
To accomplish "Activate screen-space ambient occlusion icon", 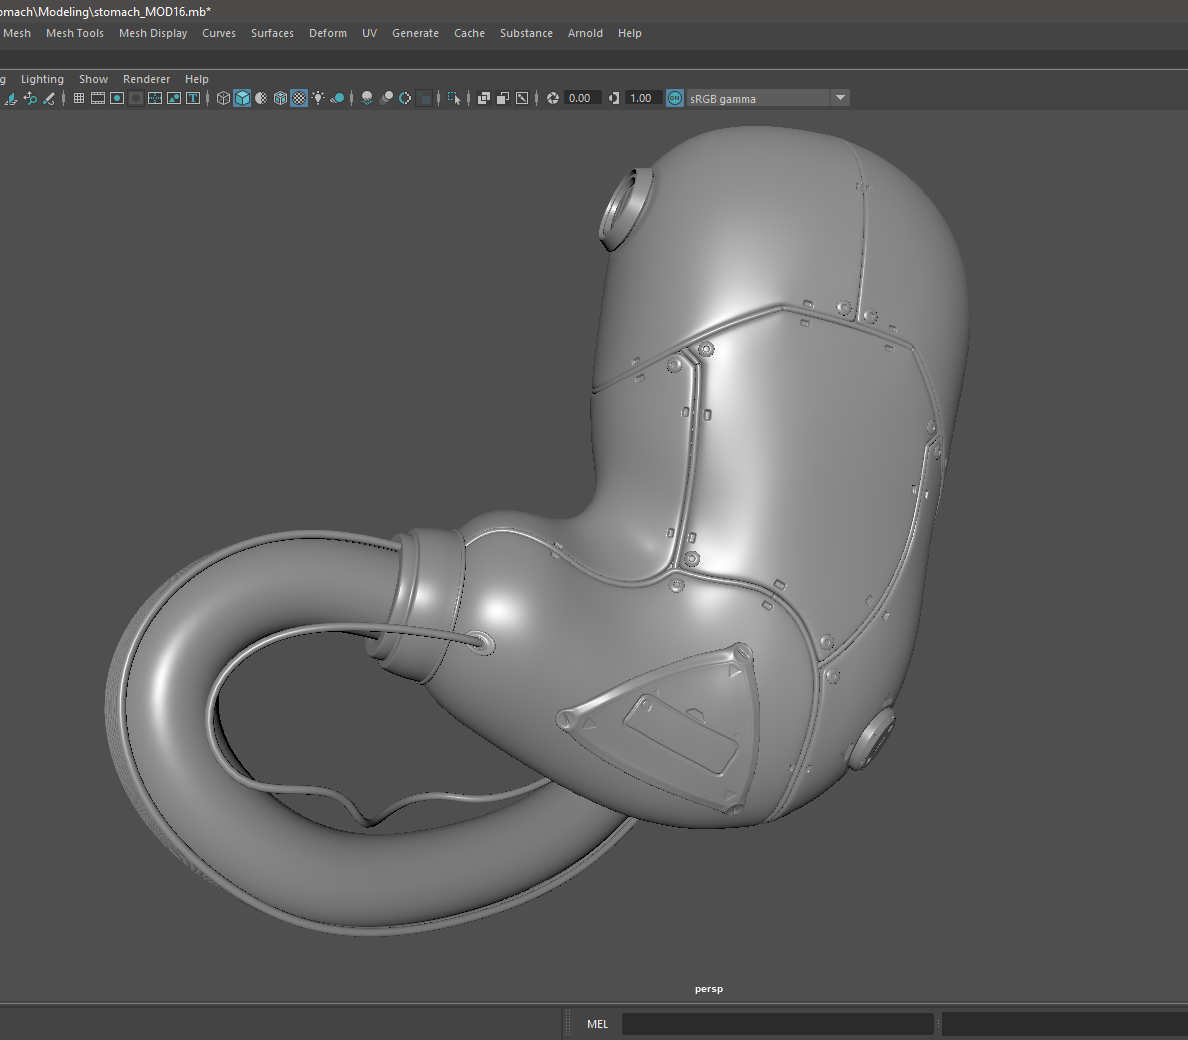I will click(387, 97).
